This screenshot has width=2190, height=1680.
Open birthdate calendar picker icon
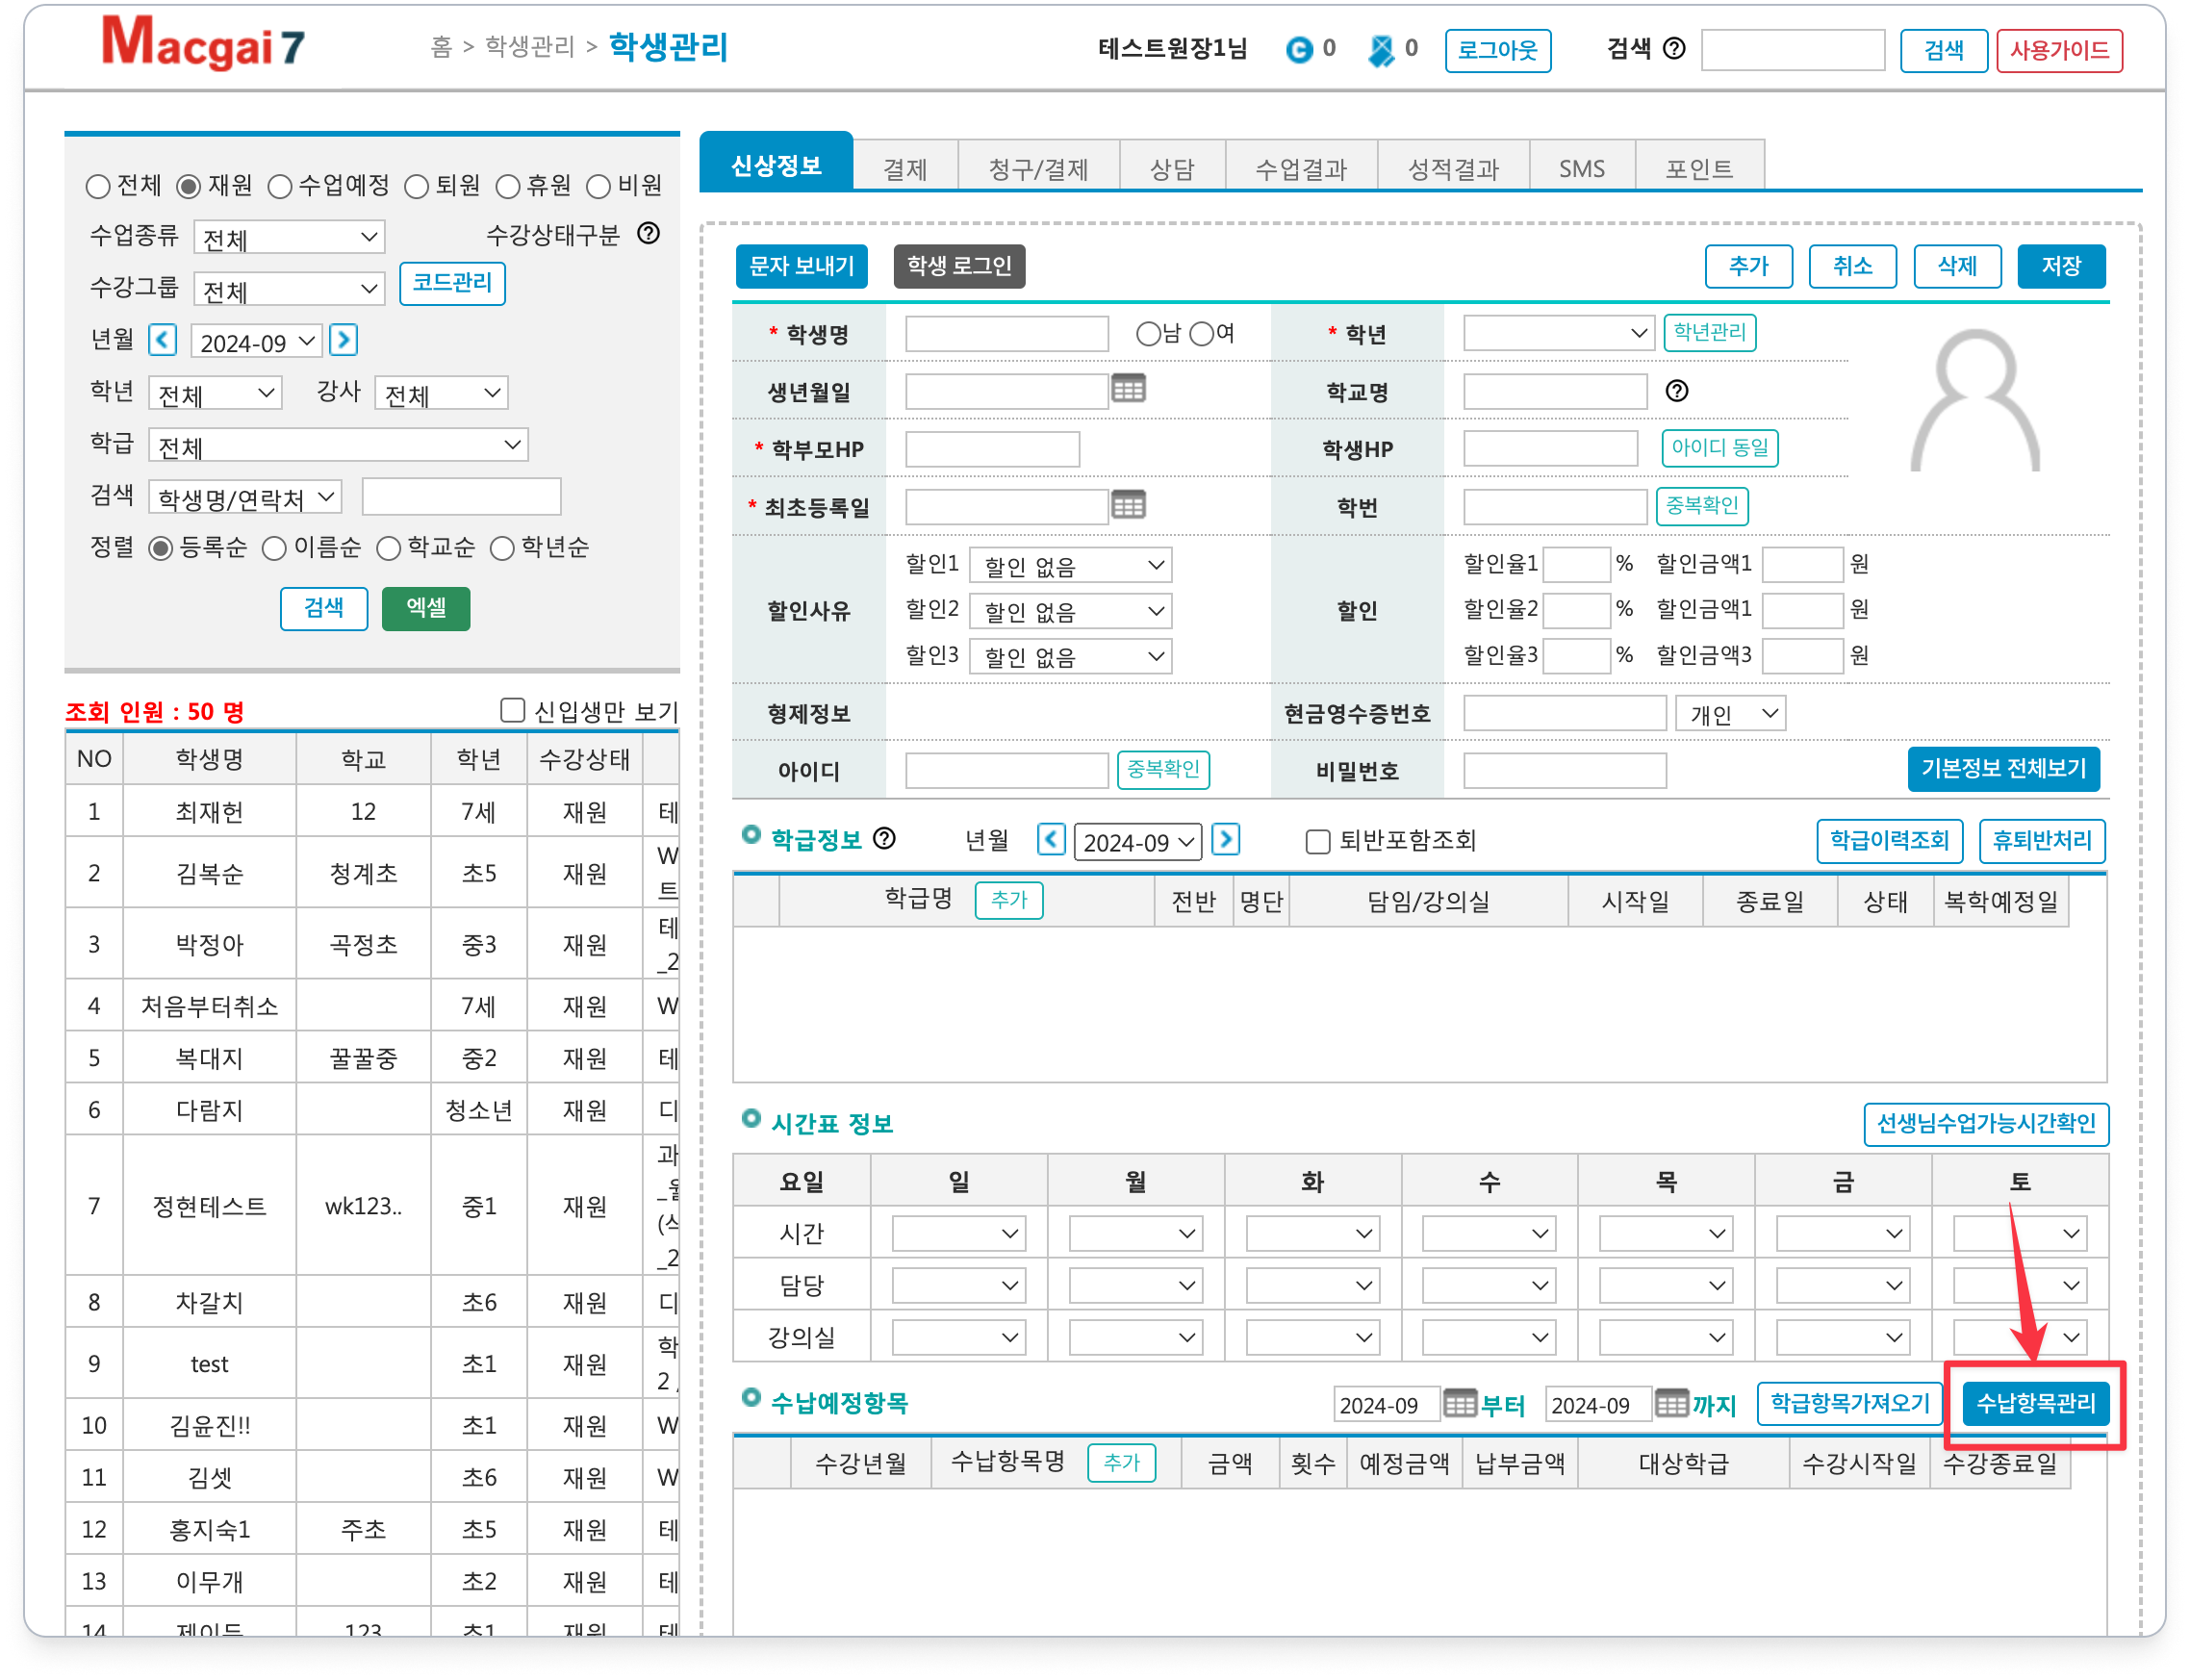click(x=1128, y=389)
